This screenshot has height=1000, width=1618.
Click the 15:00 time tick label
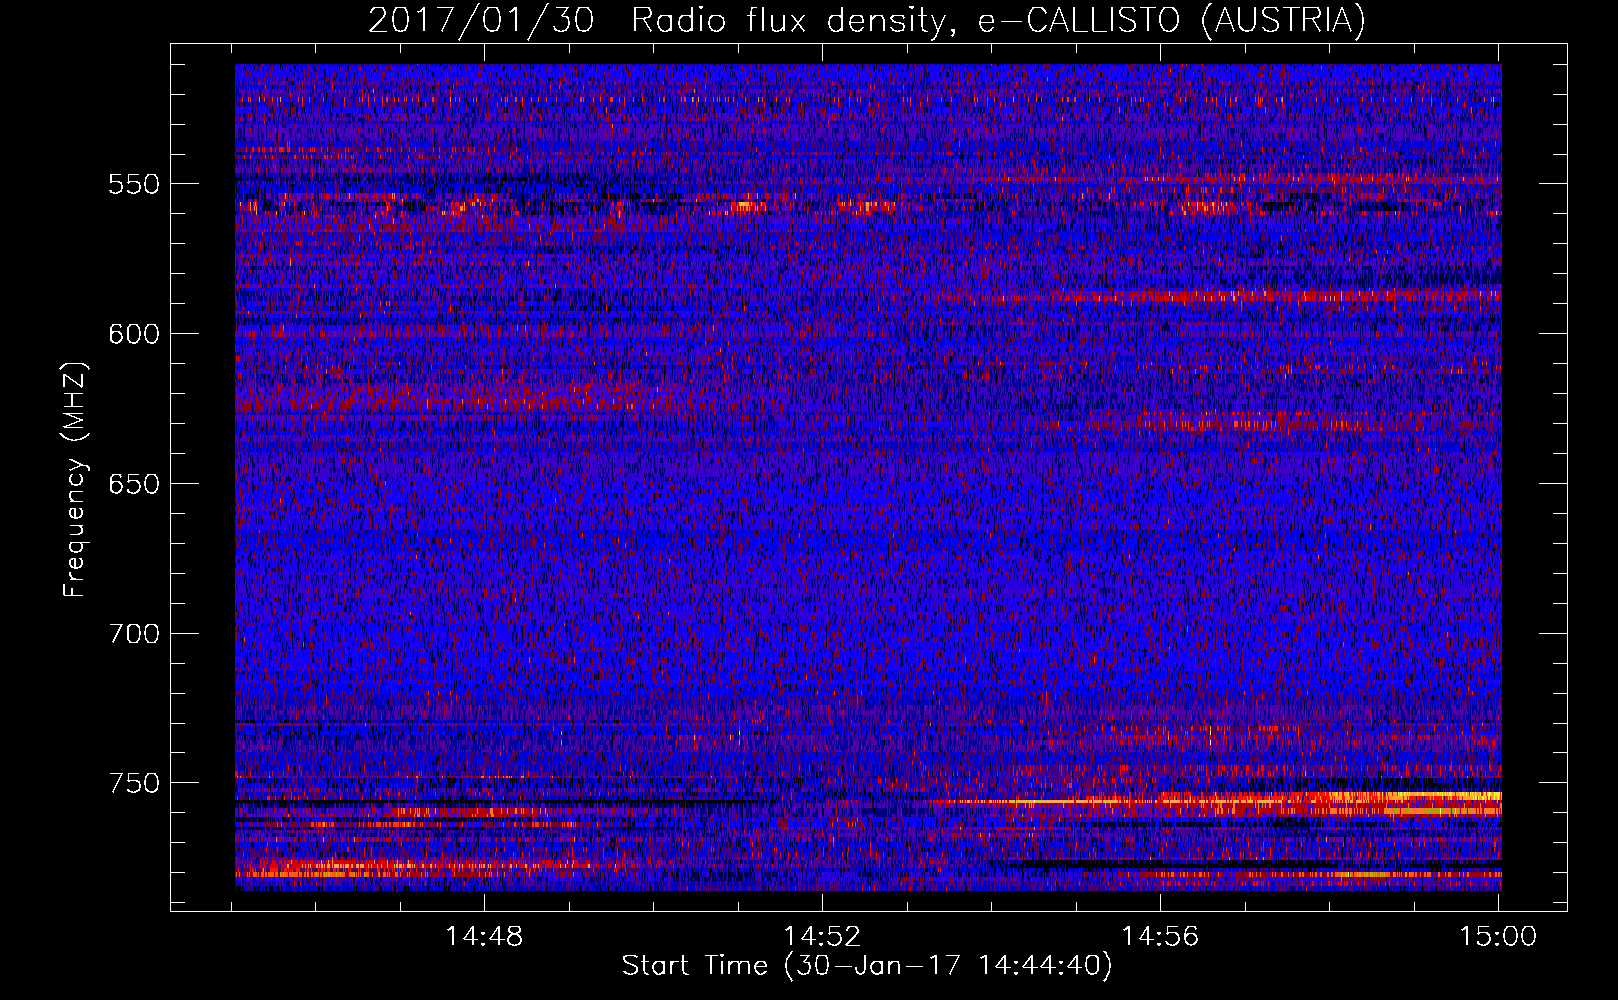click(x=1498, y=937)
